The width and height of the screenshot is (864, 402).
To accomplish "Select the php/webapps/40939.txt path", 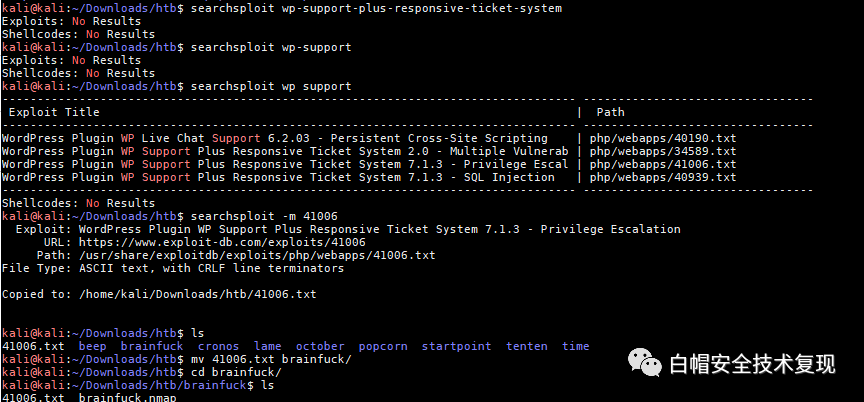I will [x=662, y=177].
